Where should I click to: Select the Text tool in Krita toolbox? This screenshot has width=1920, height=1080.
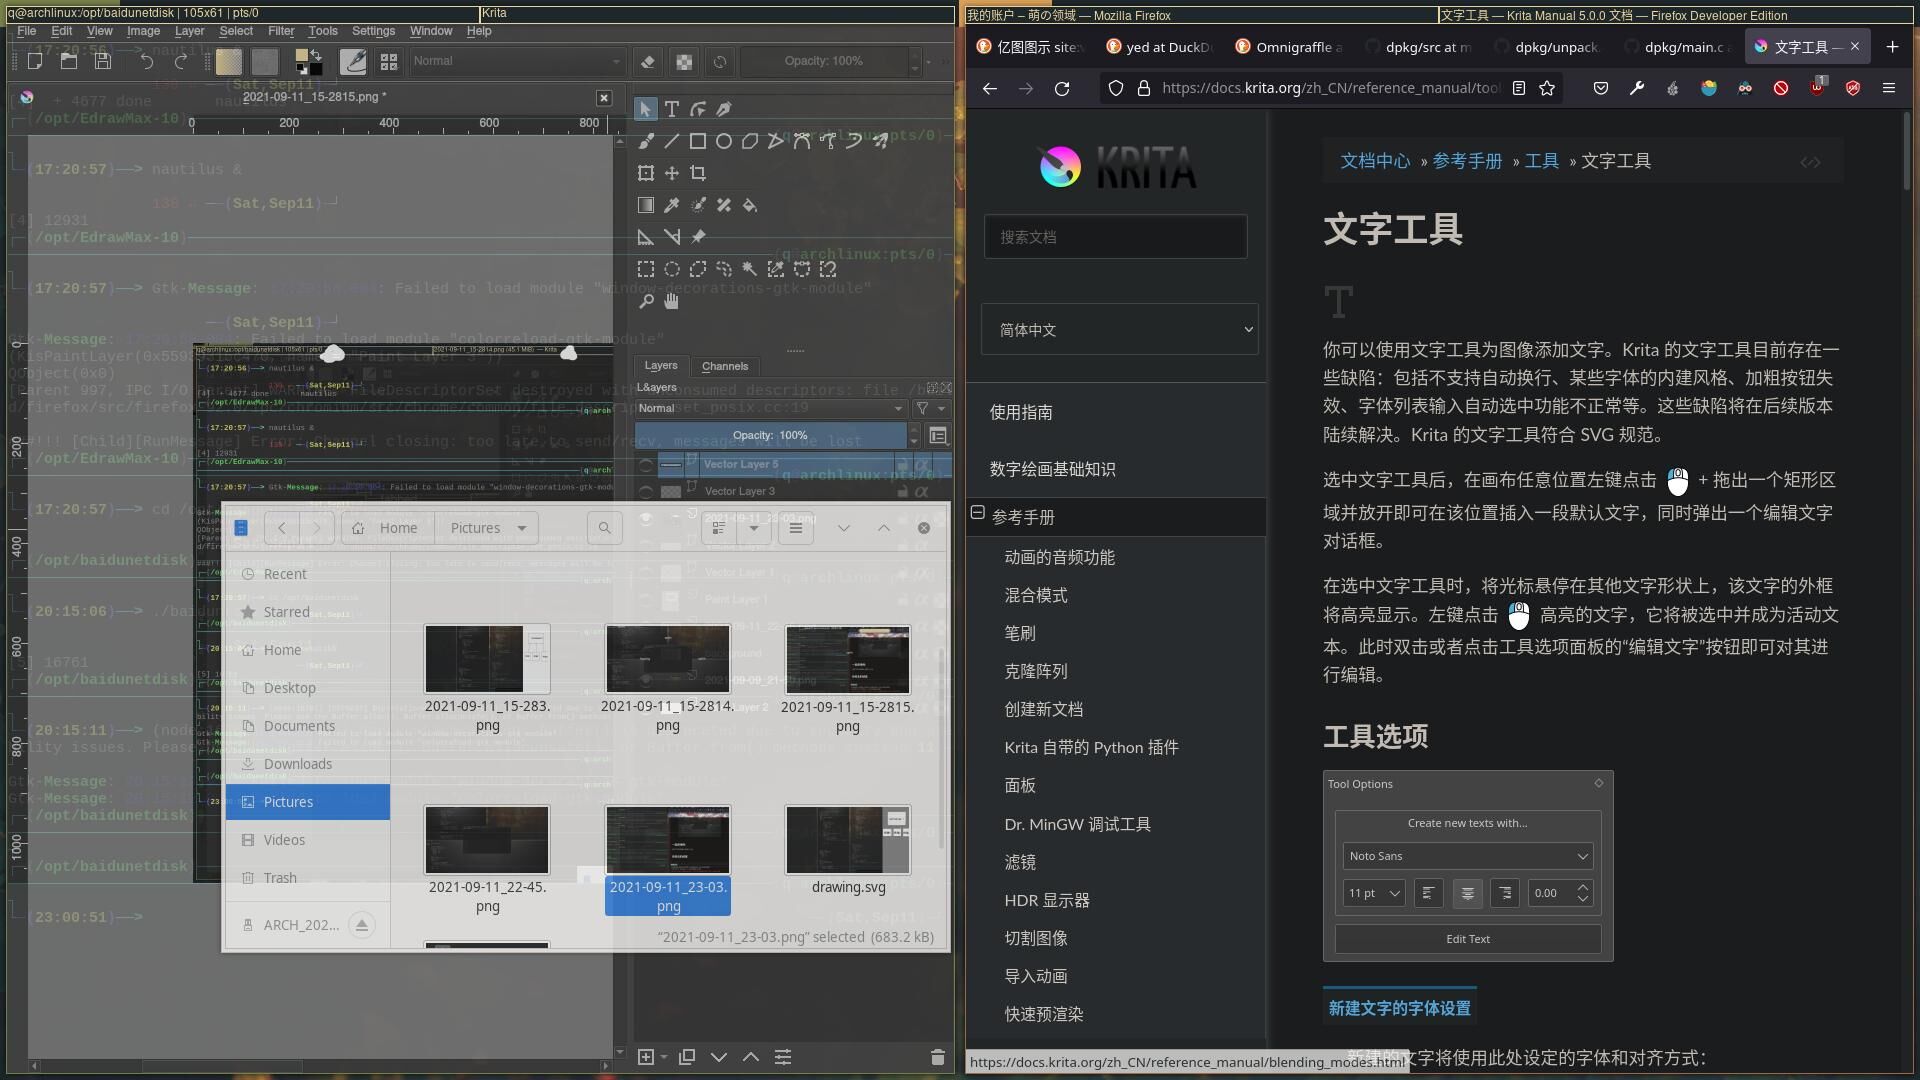tap(671, 109)
